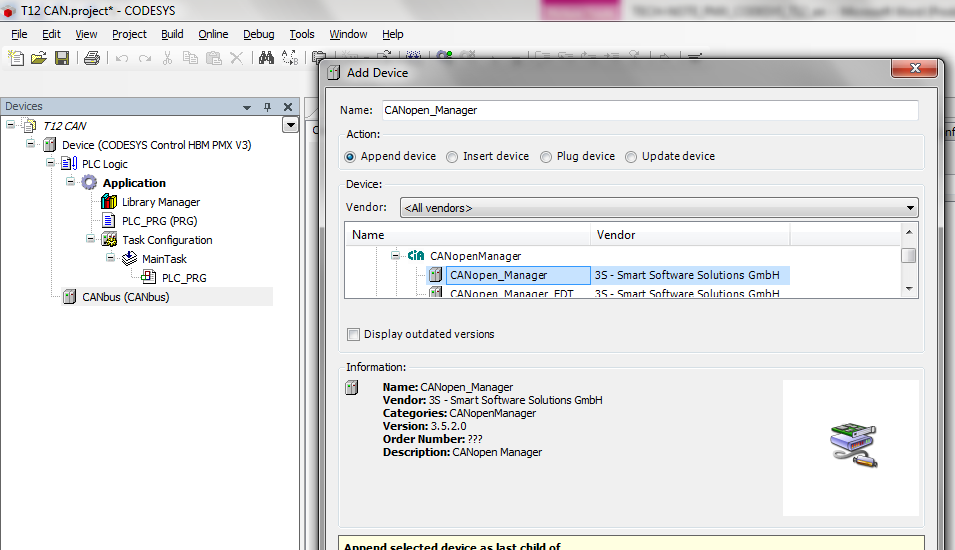Select the Append device radio button

[350, 157]
